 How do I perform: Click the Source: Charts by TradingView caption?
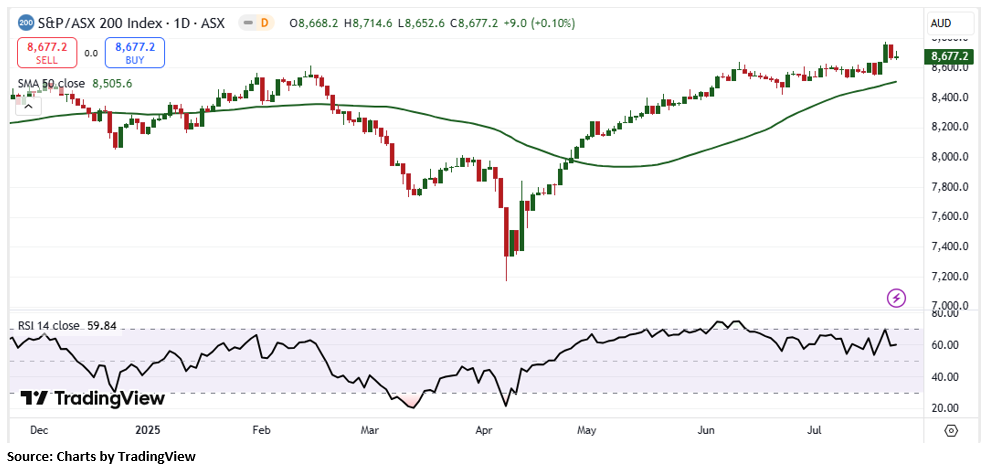(x=102, y=457)
